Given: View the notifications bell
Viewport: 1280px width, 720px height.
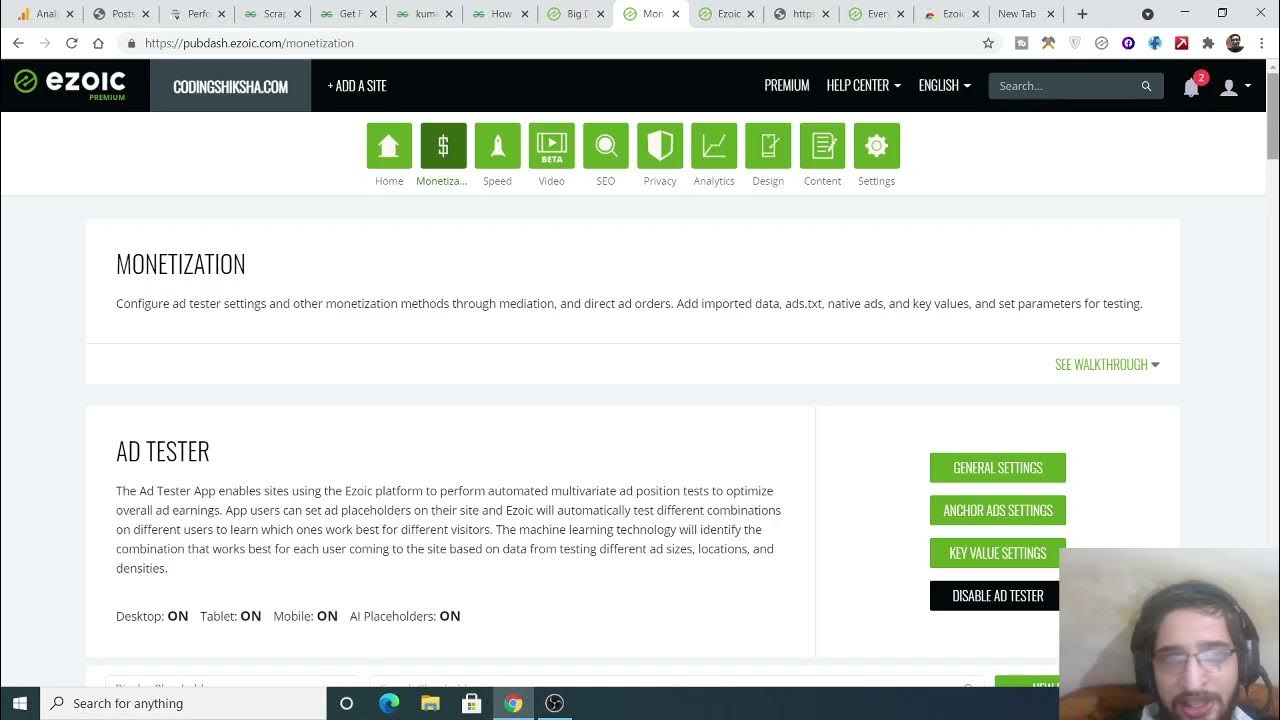Looking at the screenshot, I should tap(1191, 87).
